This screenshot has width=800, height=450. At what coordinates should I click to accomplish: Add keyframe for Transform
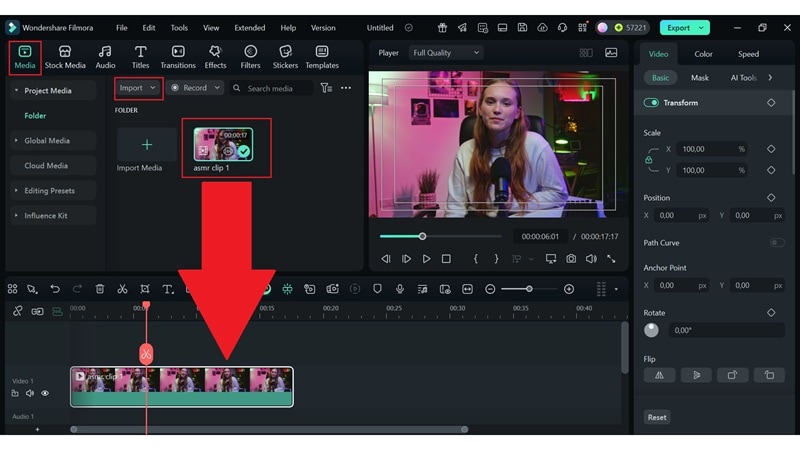pyautogui.click(x=771, y=103)
